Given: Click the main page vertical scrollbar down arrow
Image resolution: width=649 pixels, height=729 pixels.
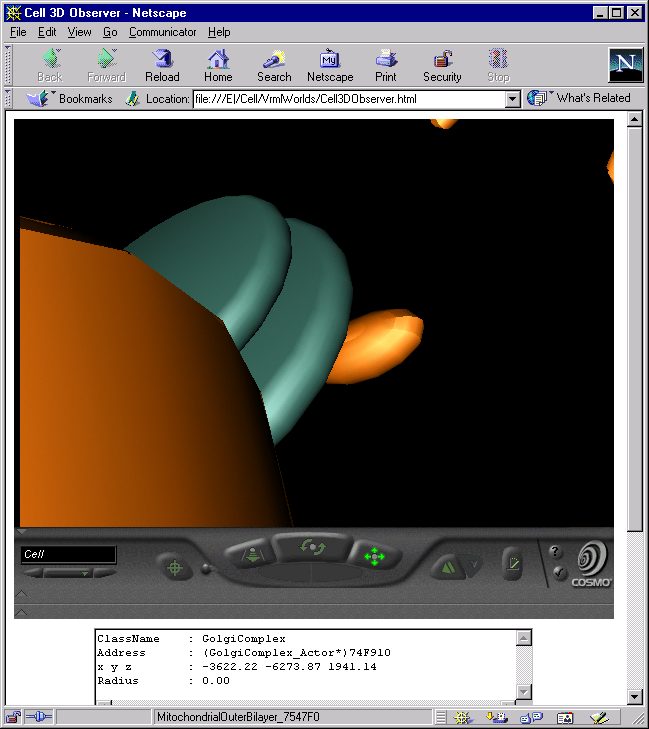Looking at the screenshot, I should [x=634, y=696].
